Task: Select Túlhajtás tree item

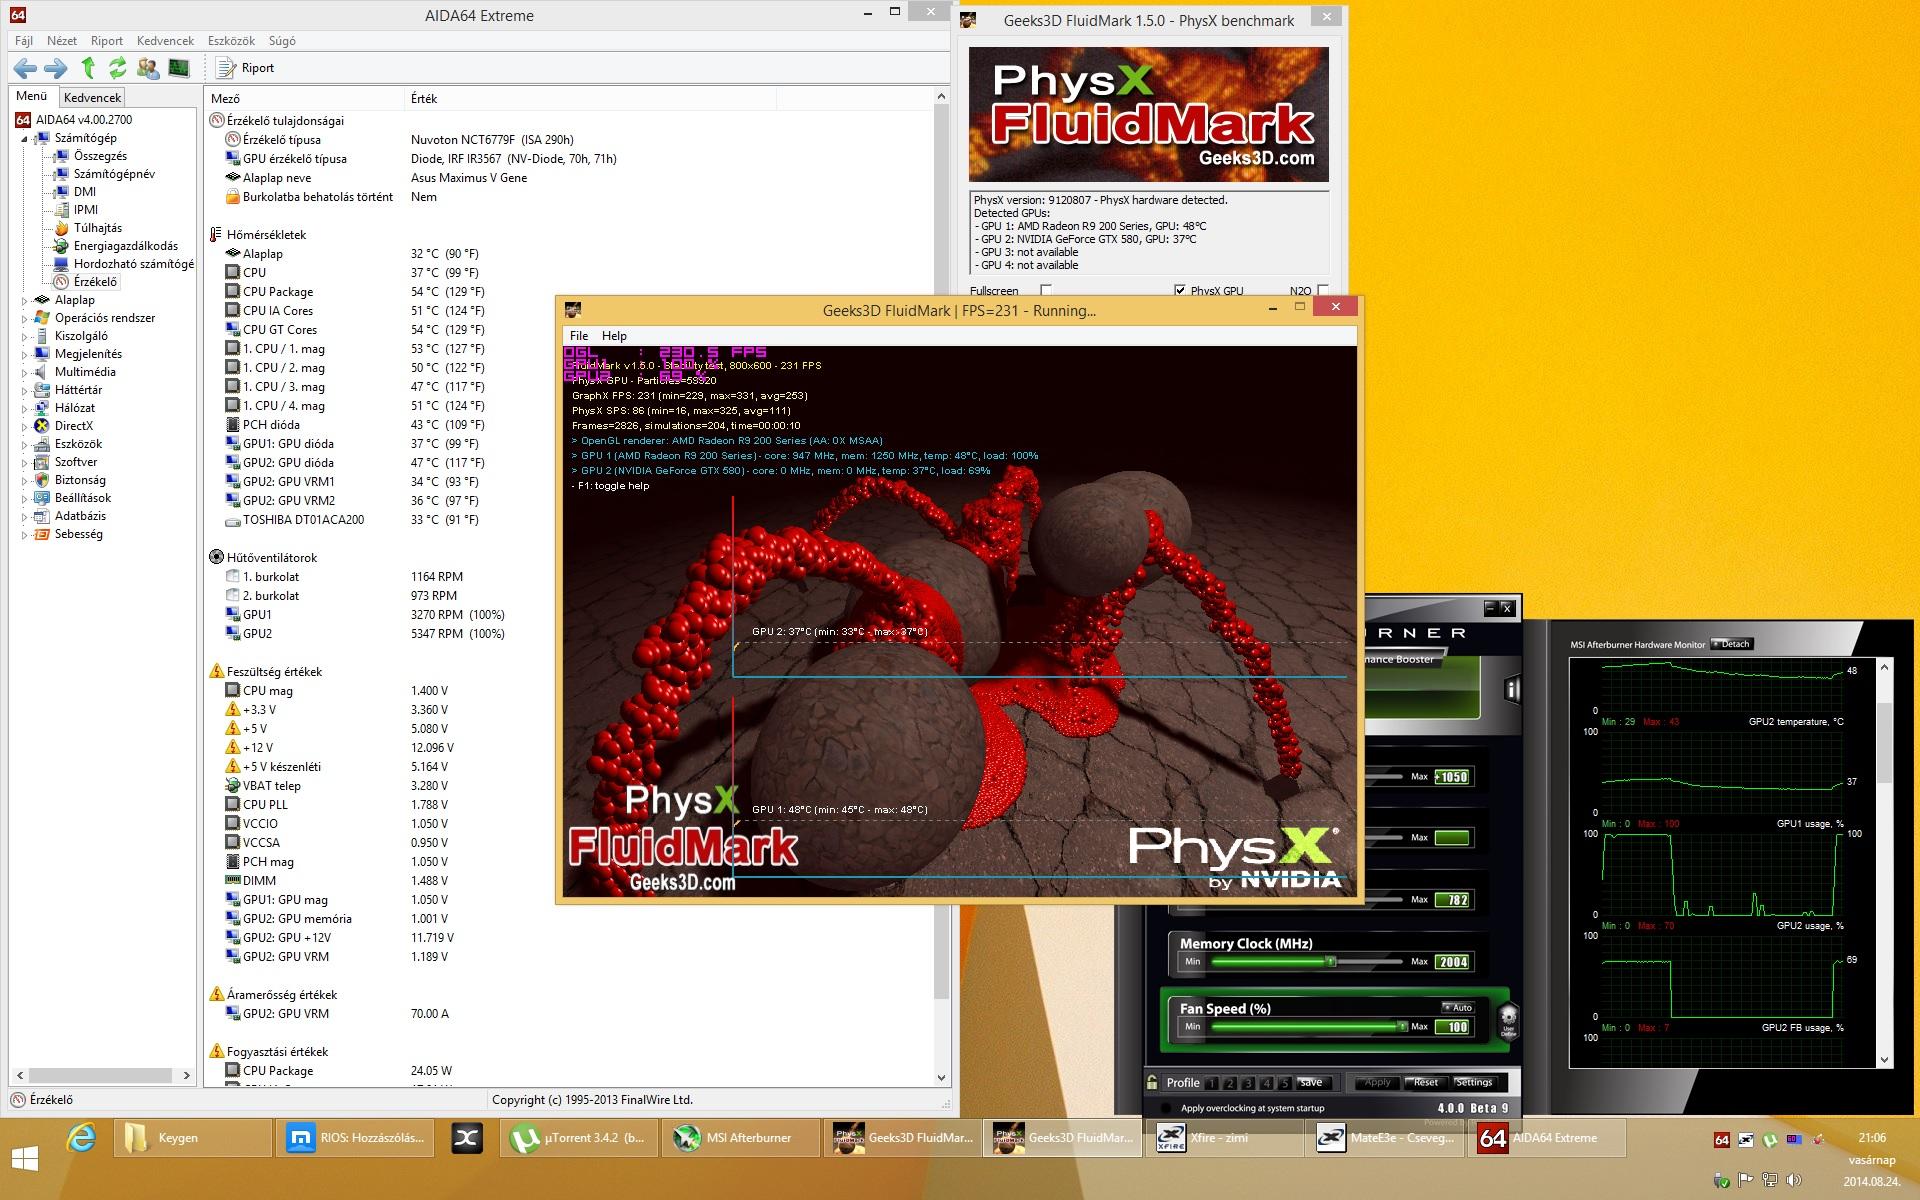Action: tap(97, 228)
